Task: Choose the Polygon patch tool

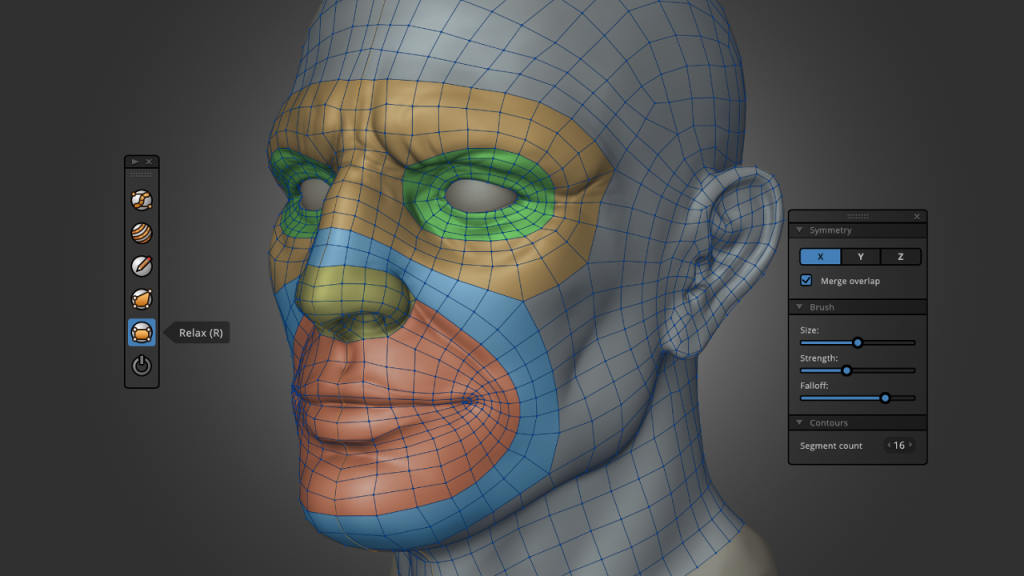Action: [140, 298]
